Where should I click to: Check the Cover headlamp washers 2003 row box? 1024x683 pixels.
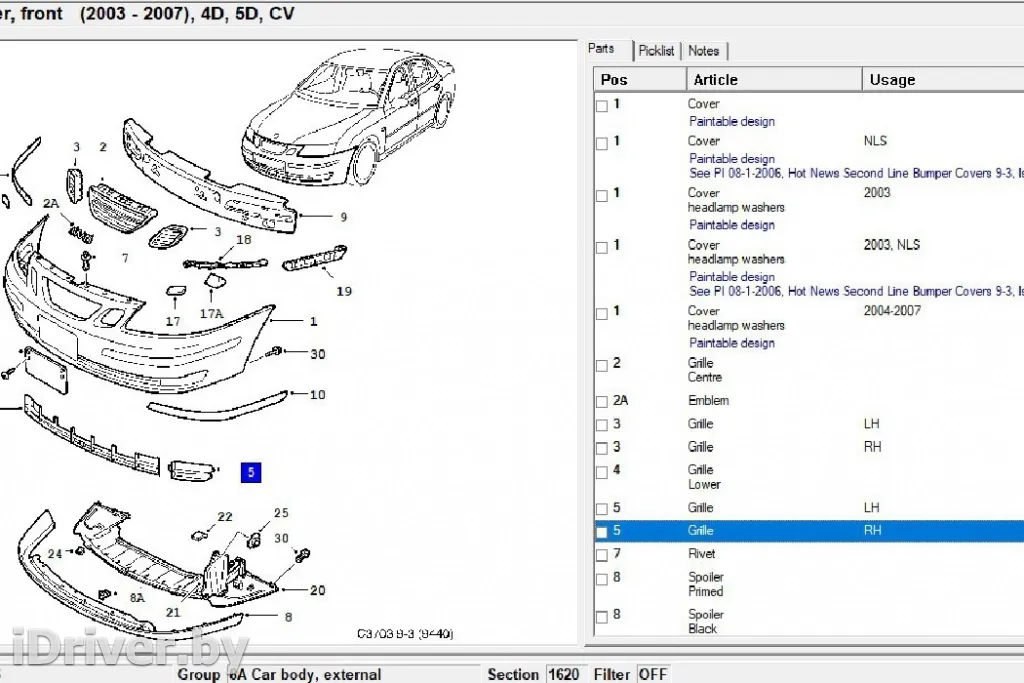click(x=602, y=195)
